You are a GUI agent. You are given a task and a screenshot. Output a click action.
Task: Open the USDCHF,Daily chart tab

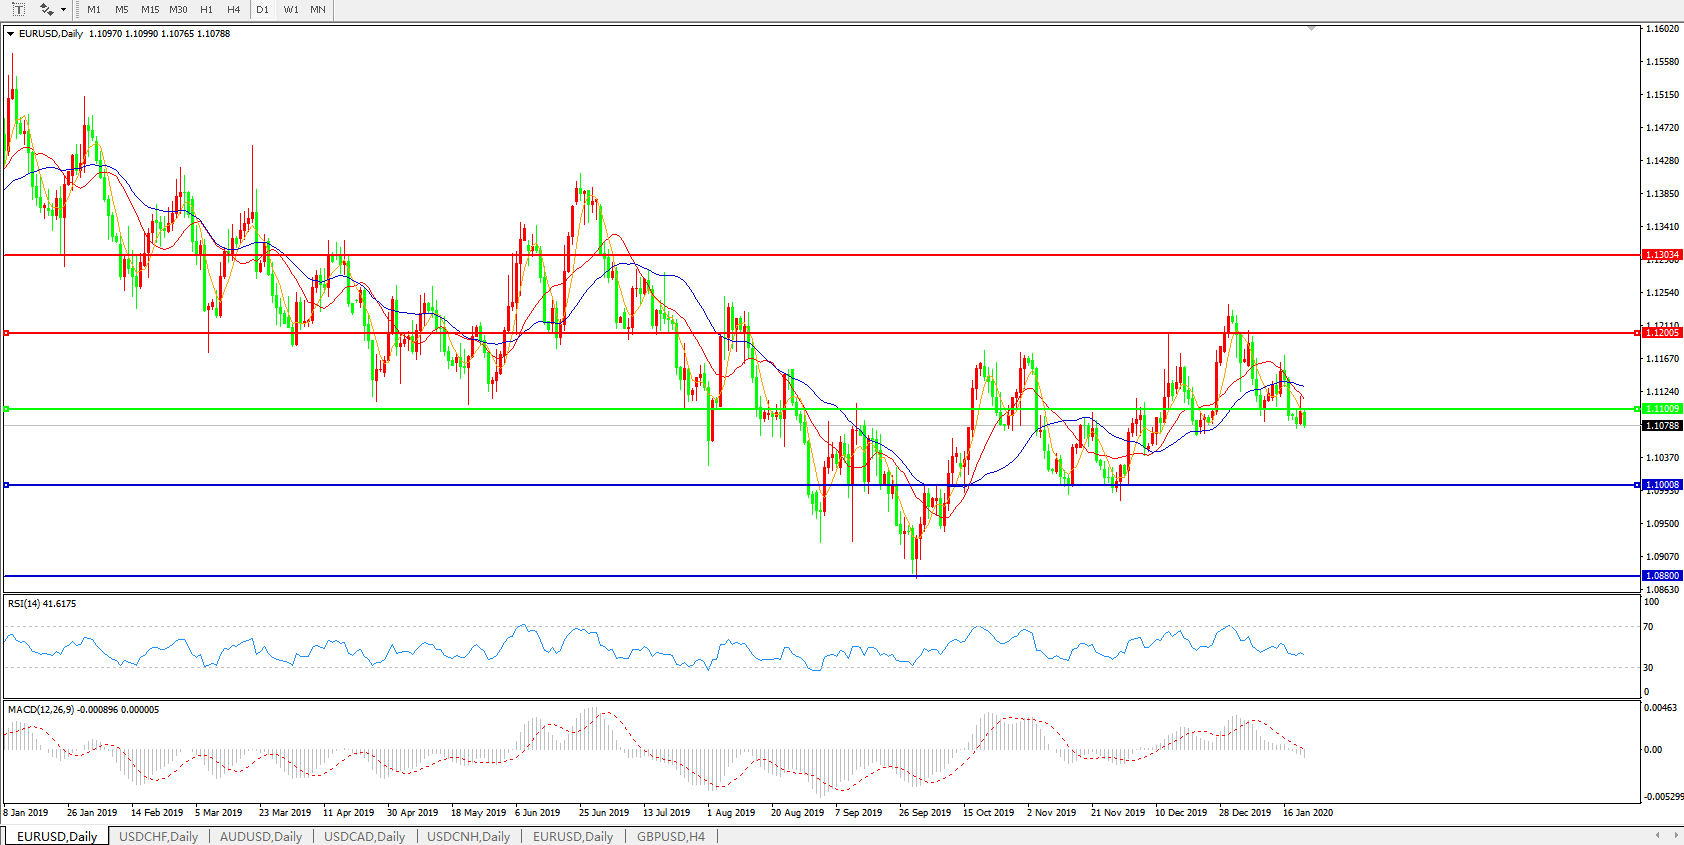click(158, 836)
